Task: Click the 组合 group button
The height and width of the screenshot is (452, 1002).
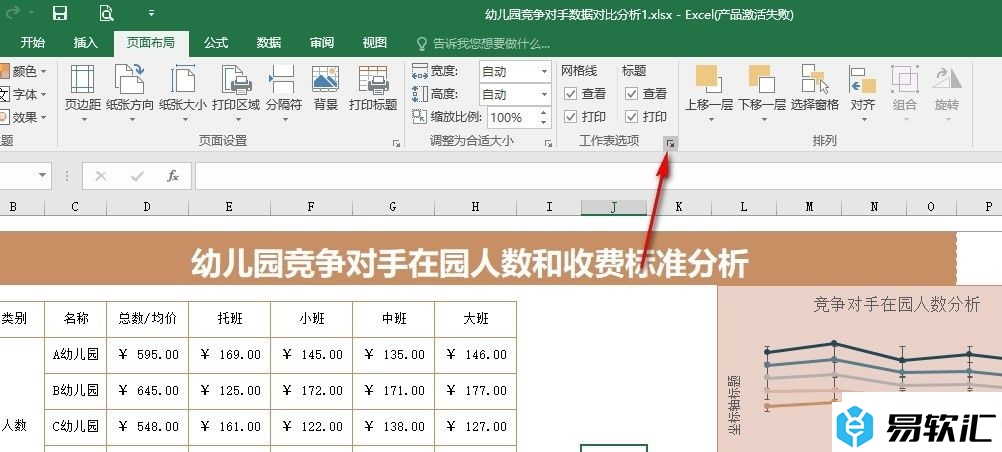Action: (x=905, y=94)
